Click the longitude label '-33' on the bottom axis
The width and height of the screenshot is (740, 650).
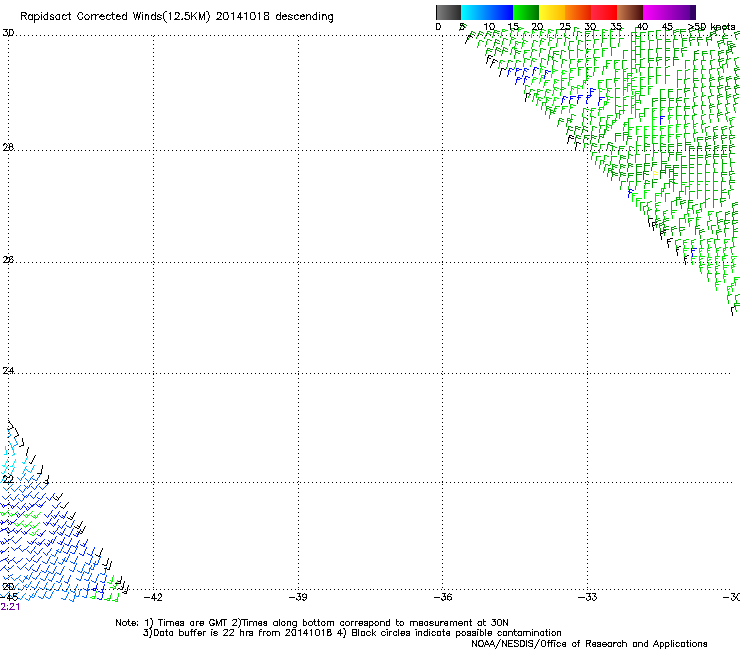point(588,597)
